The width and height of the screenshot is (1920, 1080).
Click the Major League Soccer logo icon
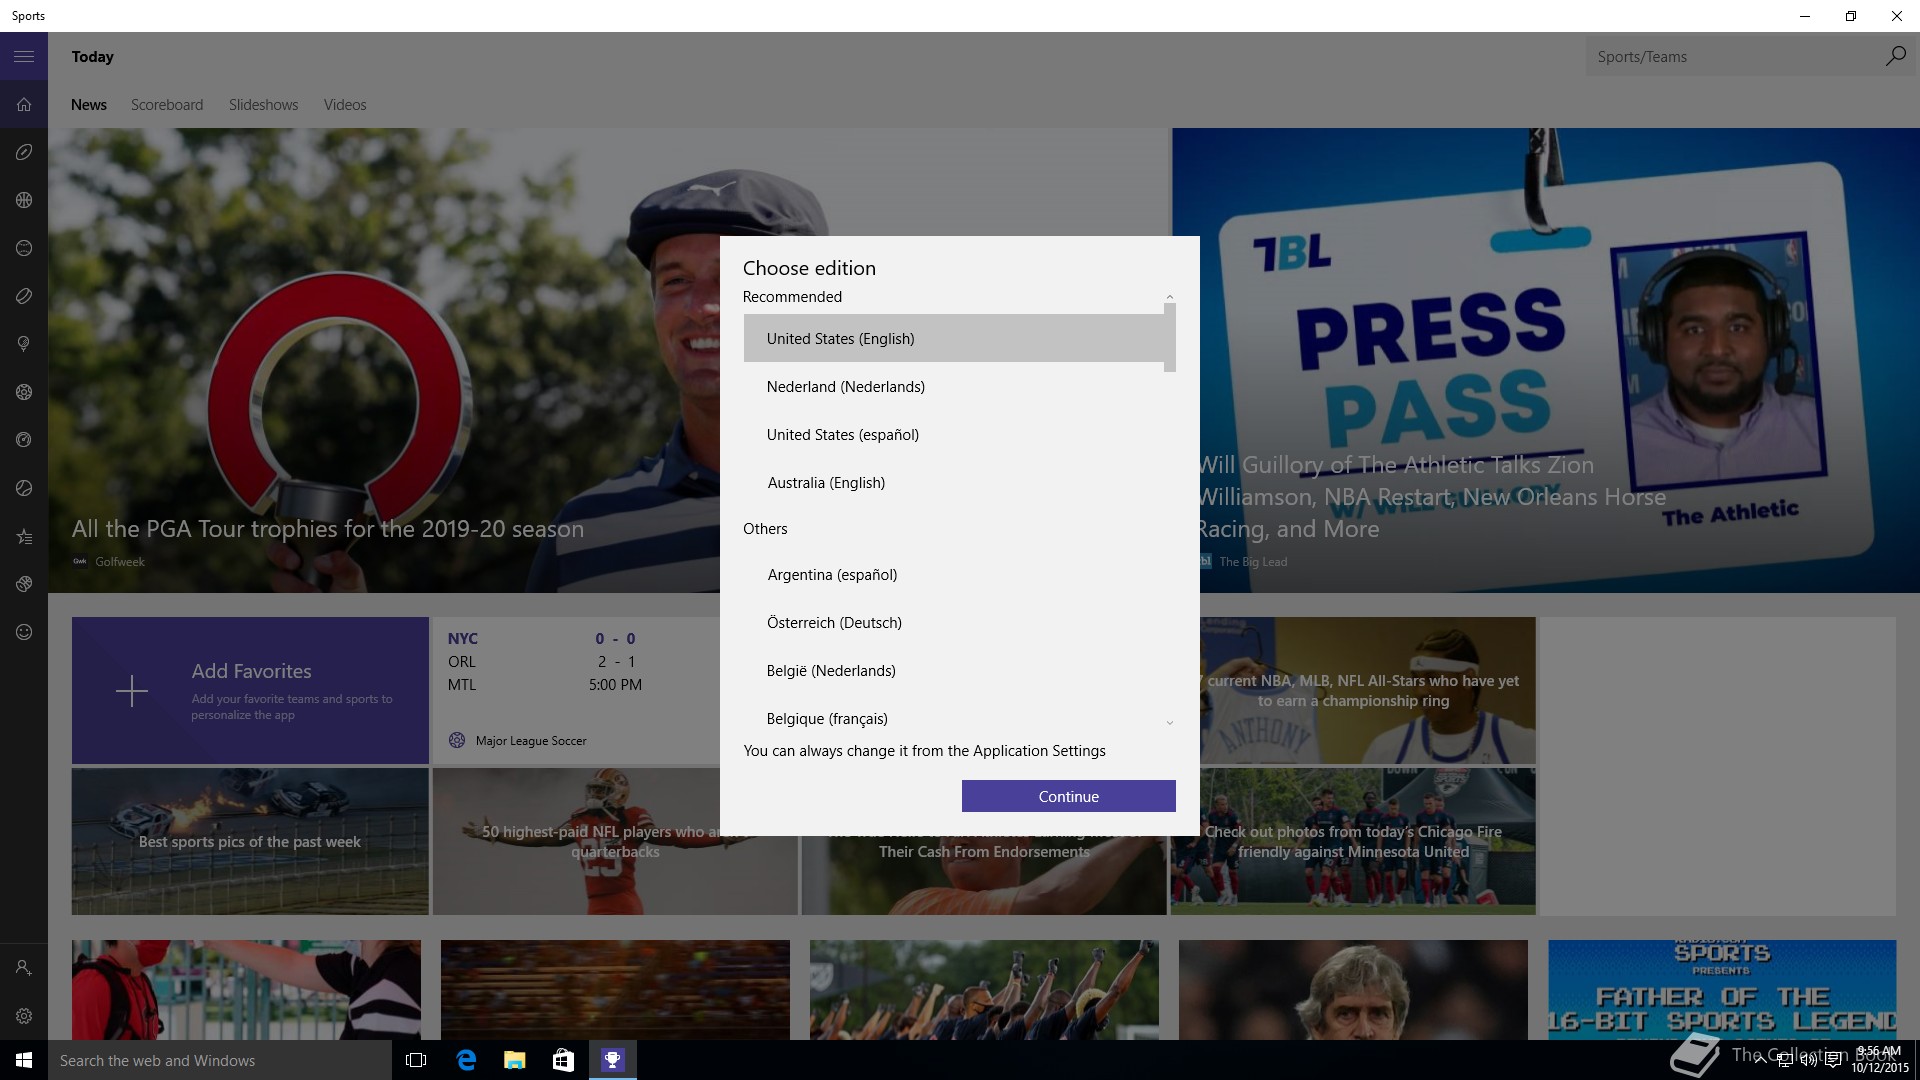(x=457, y=741)
